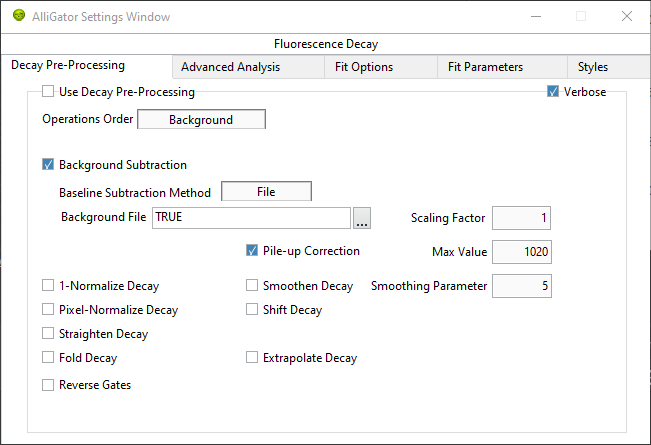
Task: Open Baseline Subtraction Method File selector
Action: pyautogui.click(x=266, y=191)
